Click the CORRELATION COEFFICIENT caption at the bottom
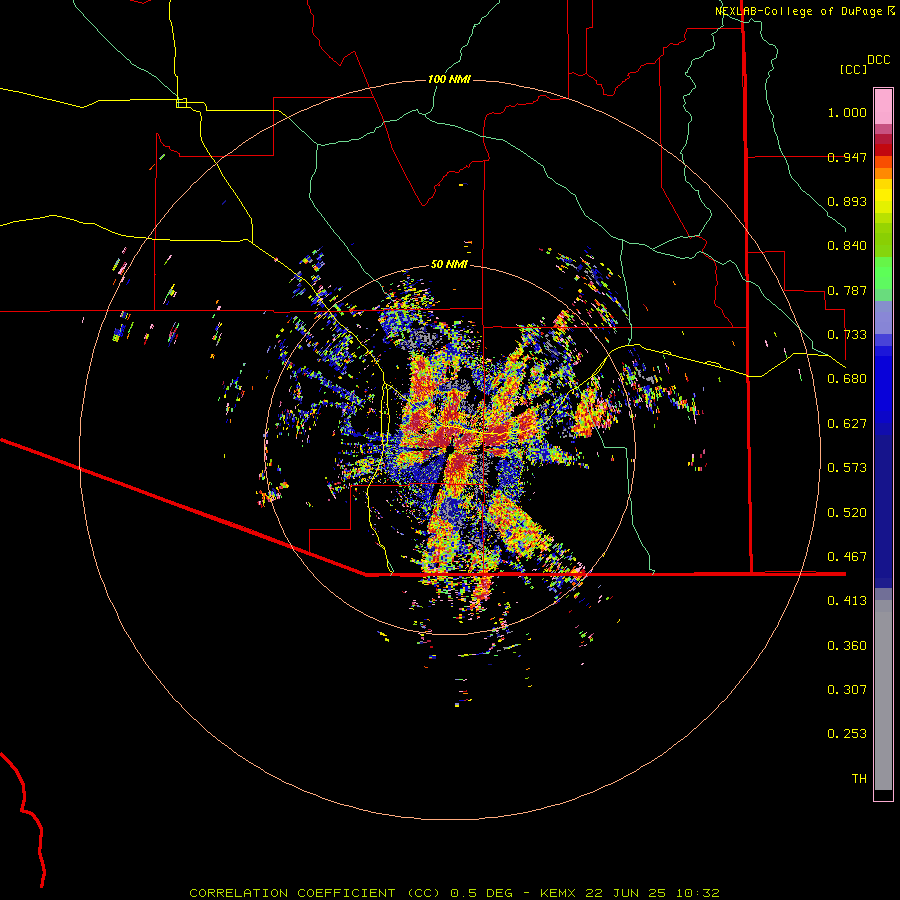Image resolution: width=900 pixels, height=900 pixels. [454, 893]
